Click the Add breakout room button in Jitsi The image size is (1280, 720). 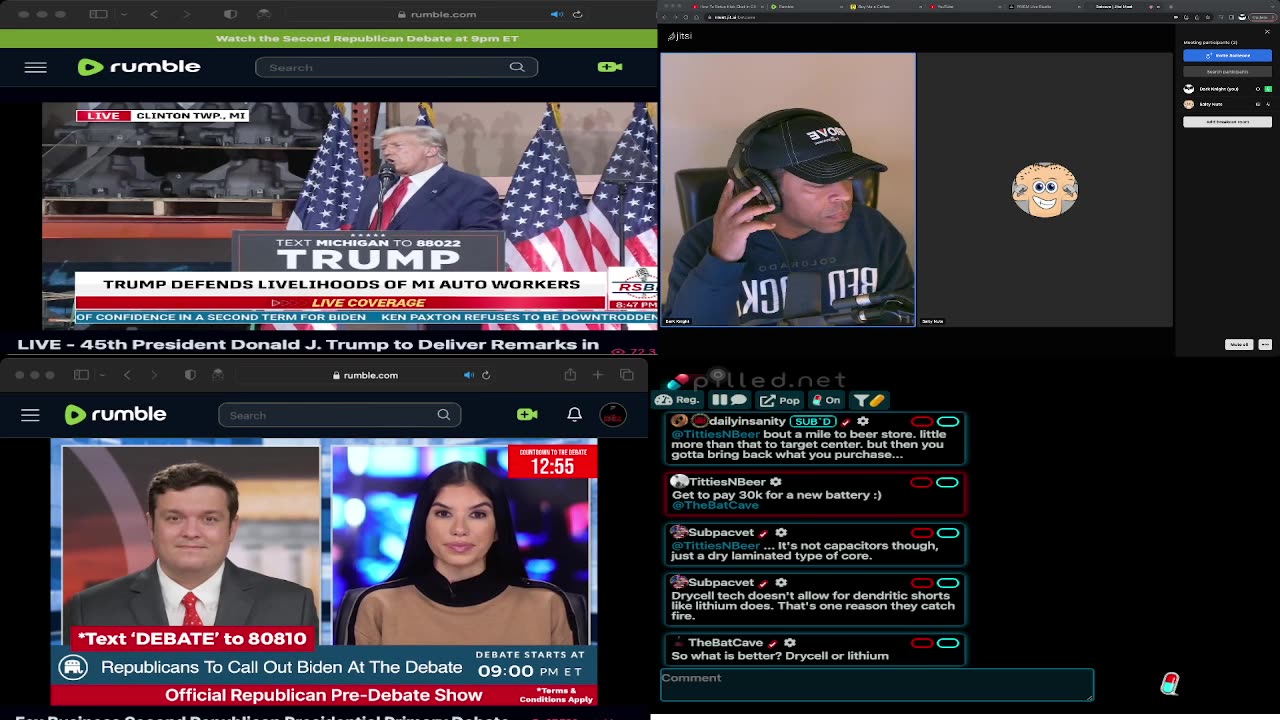click(1227, 122)
